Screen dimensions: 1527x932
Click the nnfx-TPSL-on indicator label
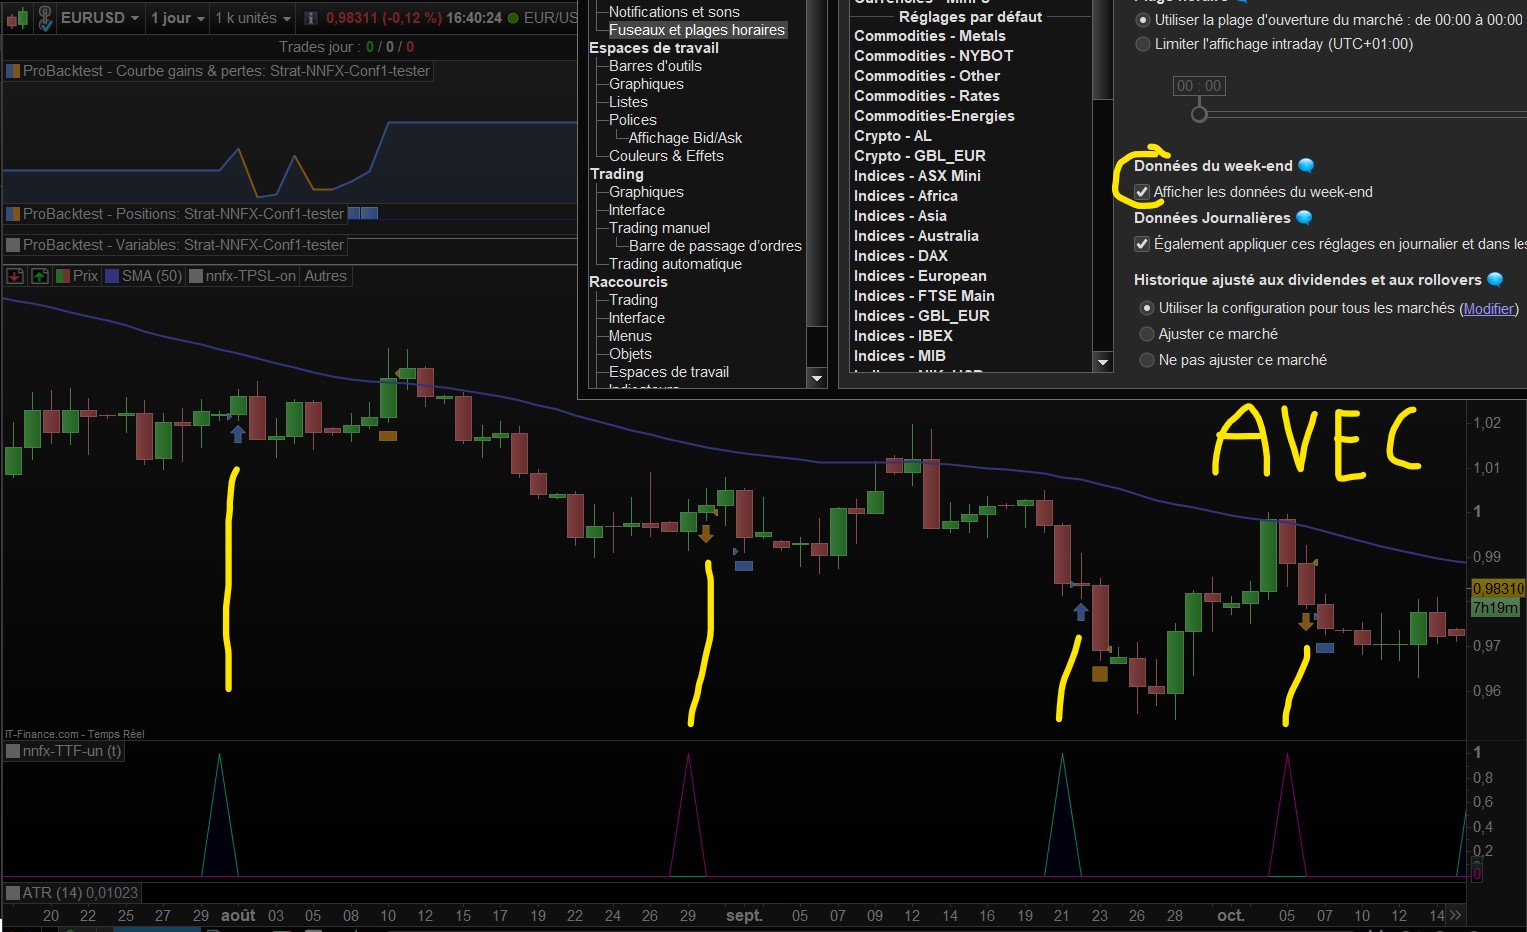251,276
